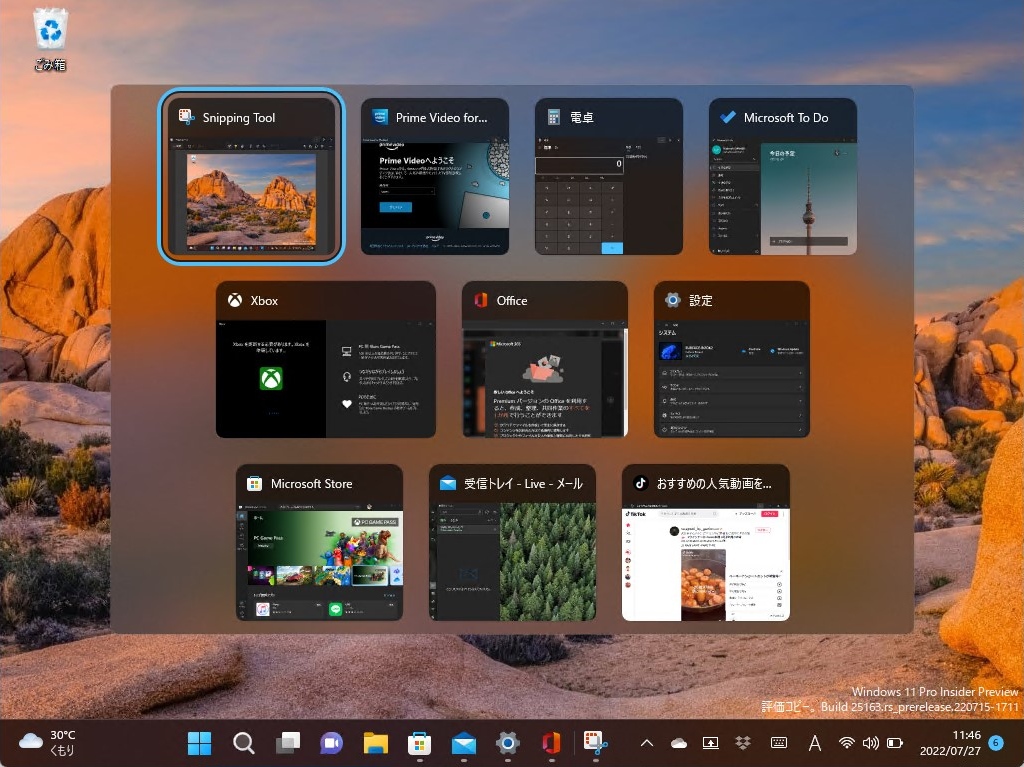Toggle the IME input mode A
The height and width of the screenshot is (767, 1024).
pyautogui.click(x=814, y=743)
